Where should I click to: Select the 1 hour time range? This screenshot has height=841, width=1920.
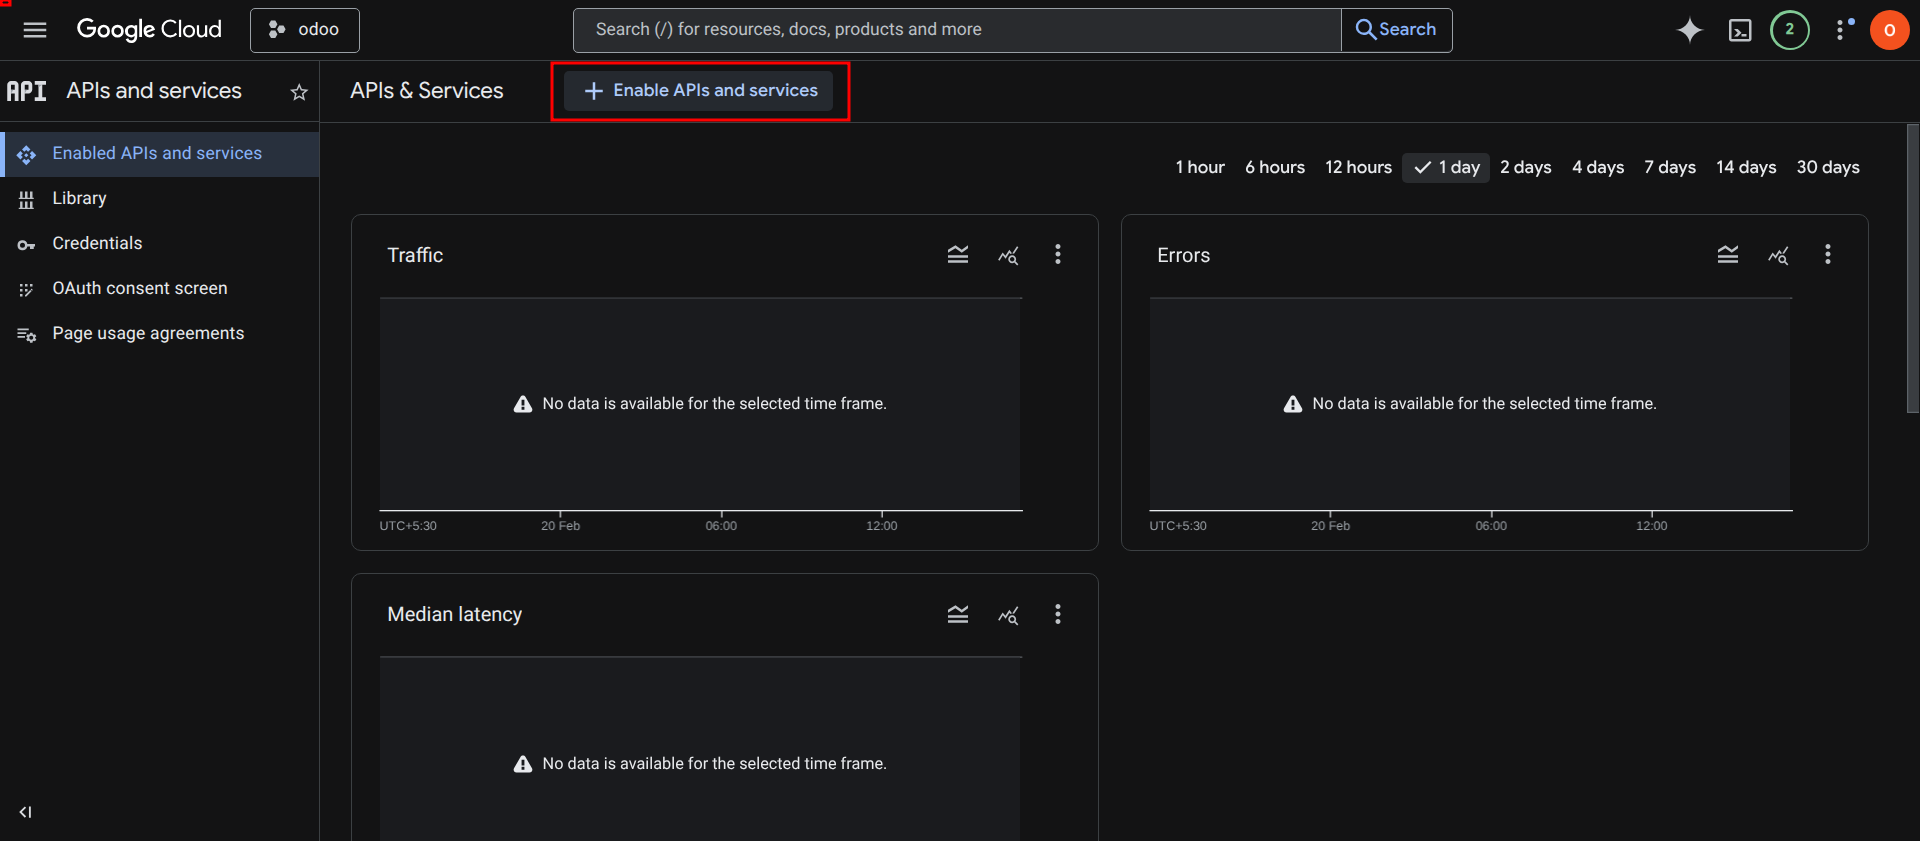(x=1200, y=167)
